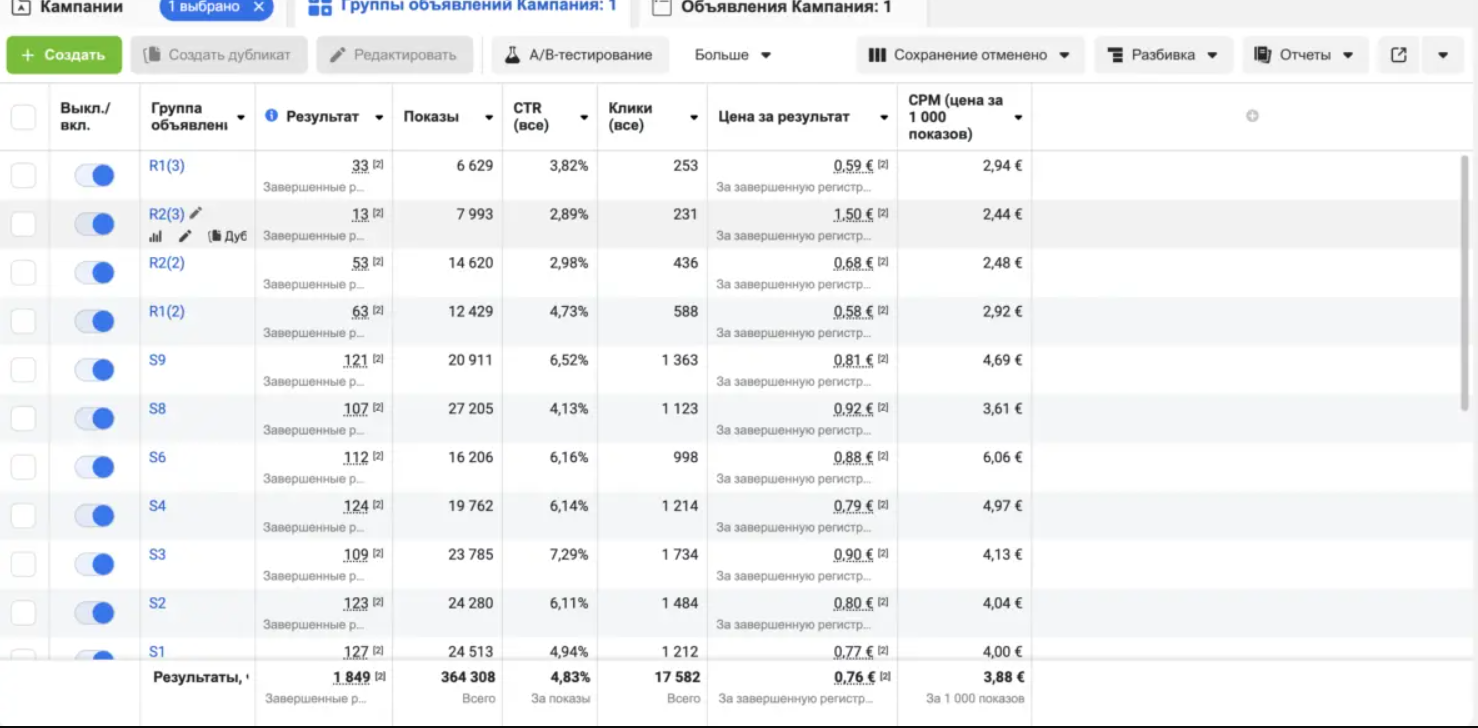
Task: Click the result value 121 in S9 row
Action: pyautogui.click(x=356, y=360)
